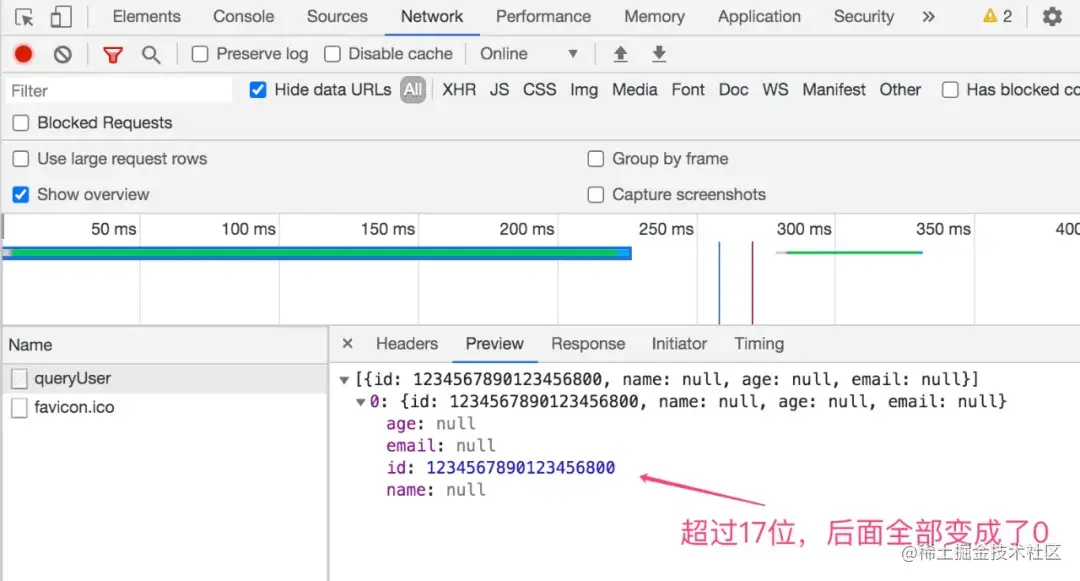Show the raw Response tab

[588, 344]
